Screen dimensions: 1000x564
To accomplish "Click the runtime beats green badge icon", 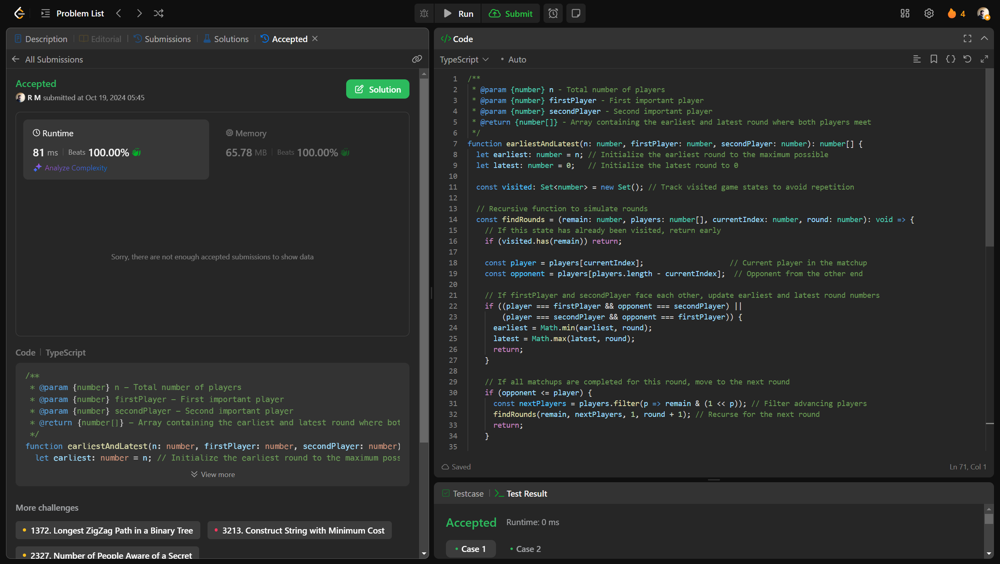I will [x=136, y=152].
